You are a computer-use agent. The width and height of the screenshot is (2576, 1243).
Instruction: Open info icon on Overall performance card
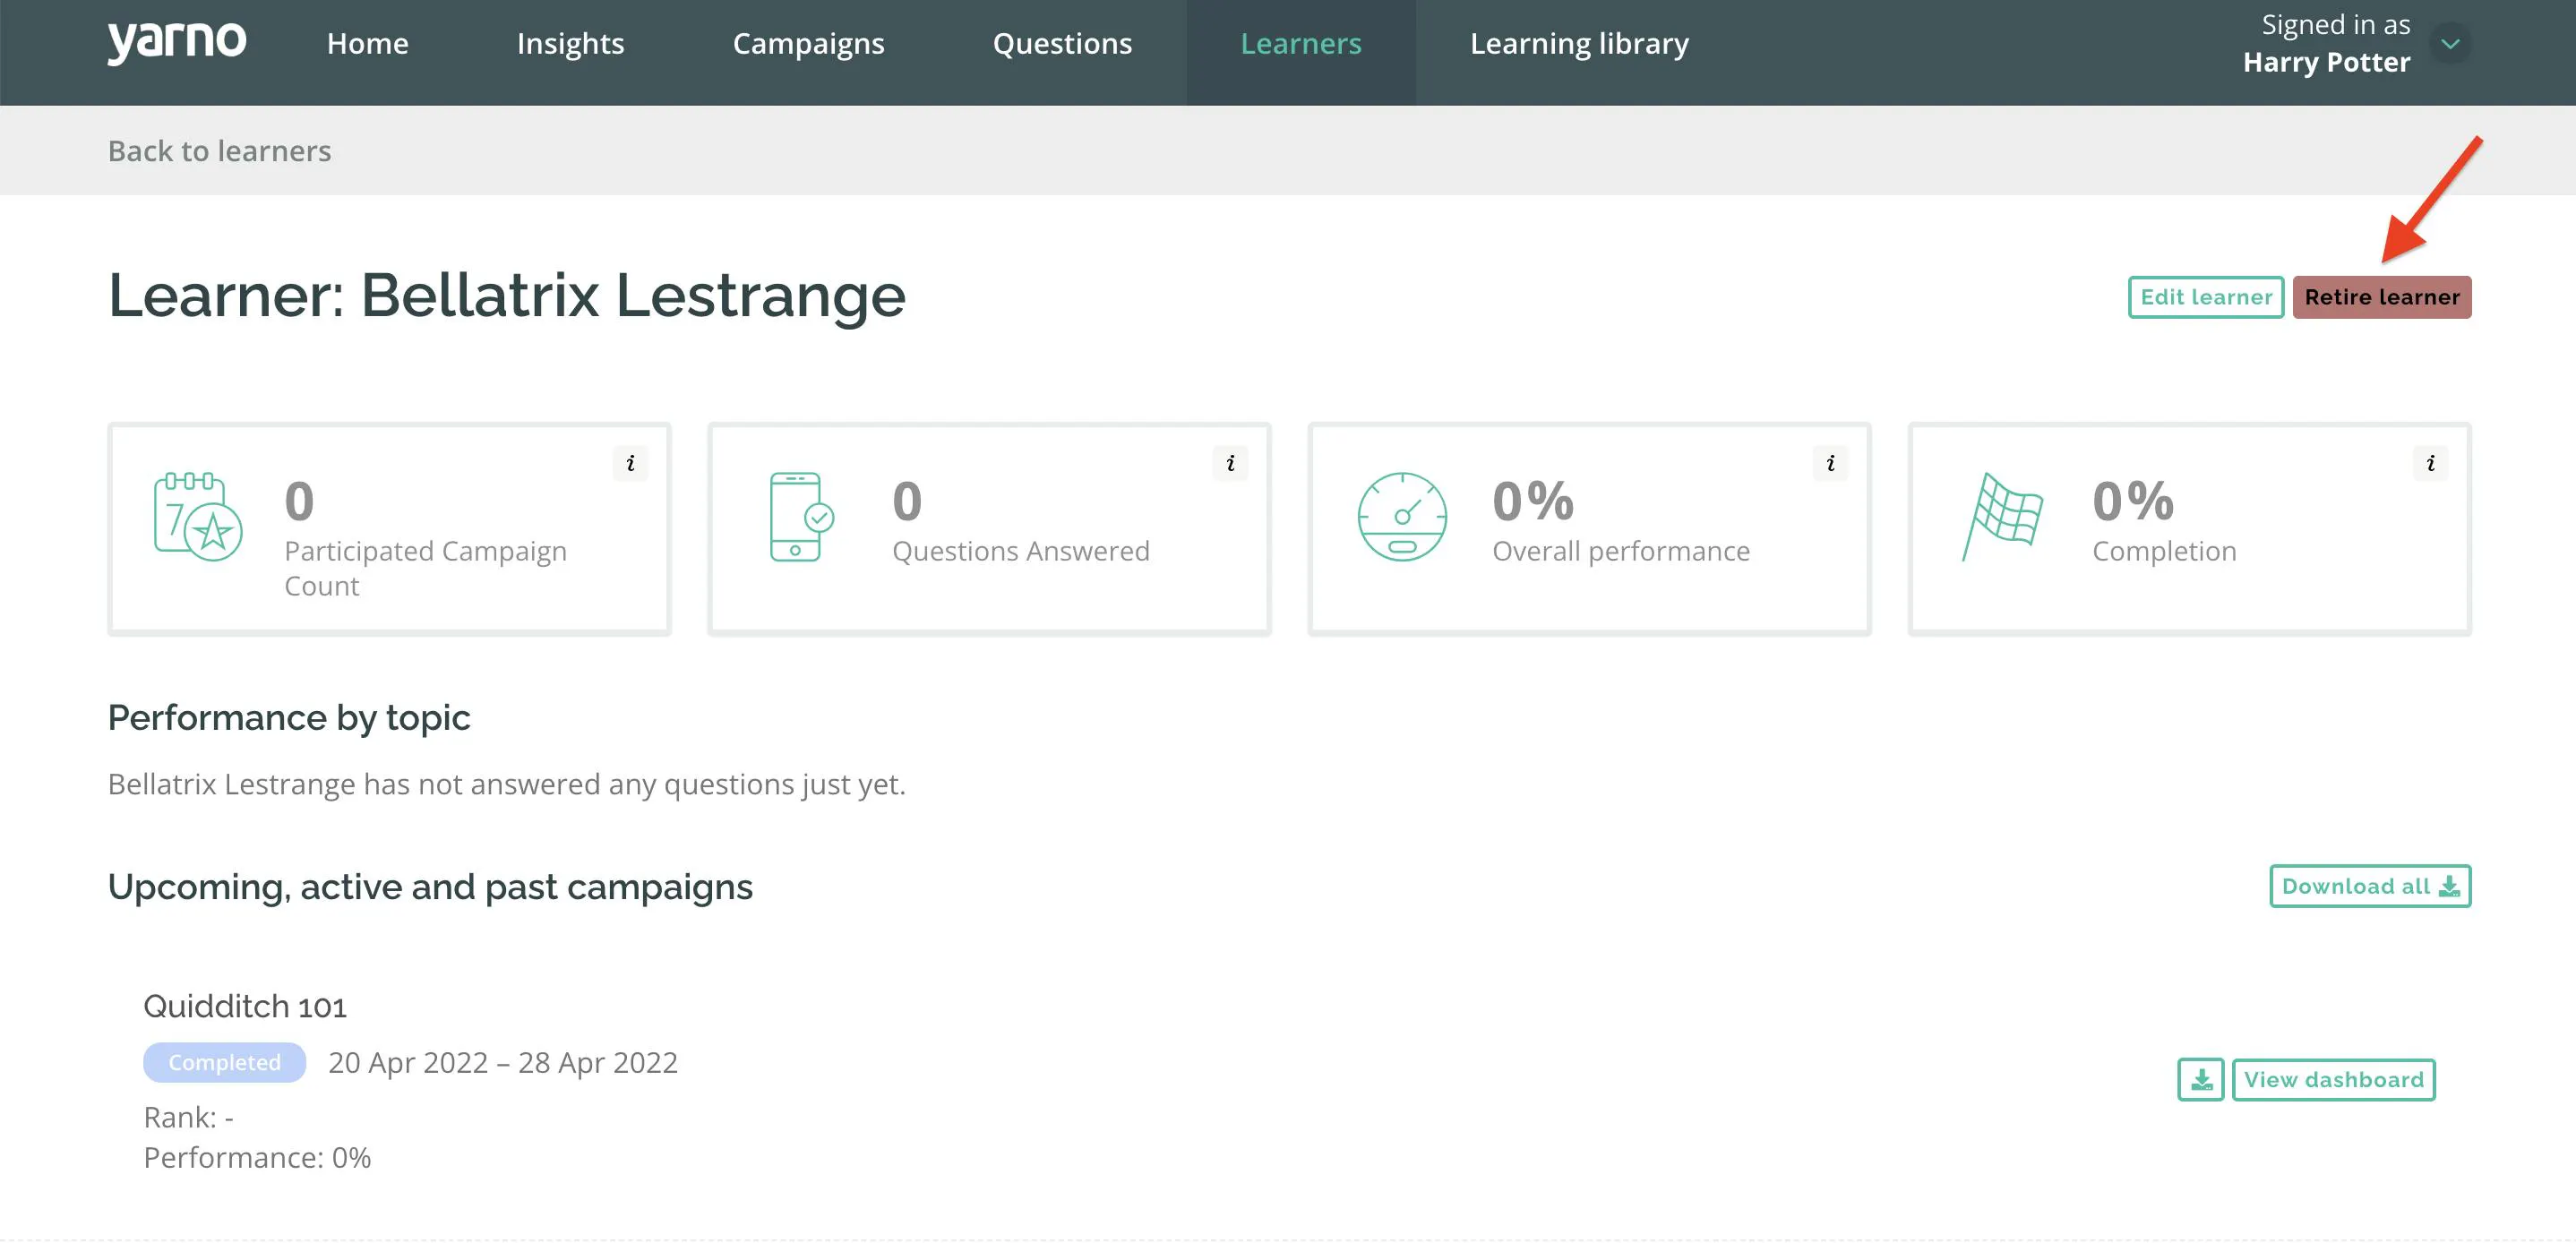point(1830,463)
